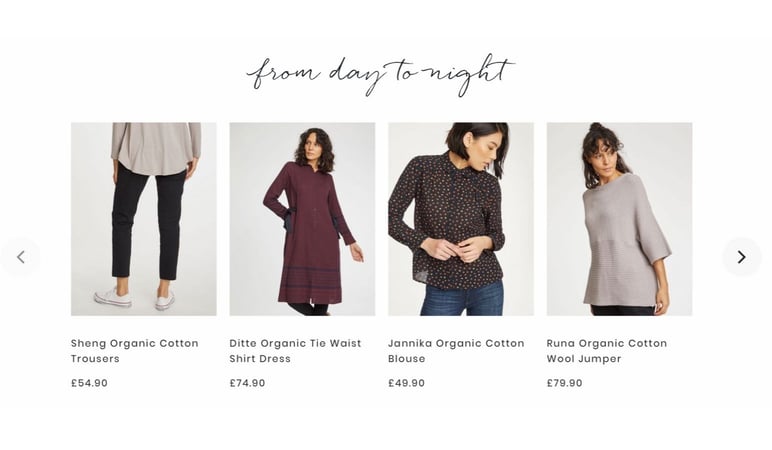Open the Runa Organic Cotton Wool Jumper photo

pyautogui.click(x=619, y=219)
